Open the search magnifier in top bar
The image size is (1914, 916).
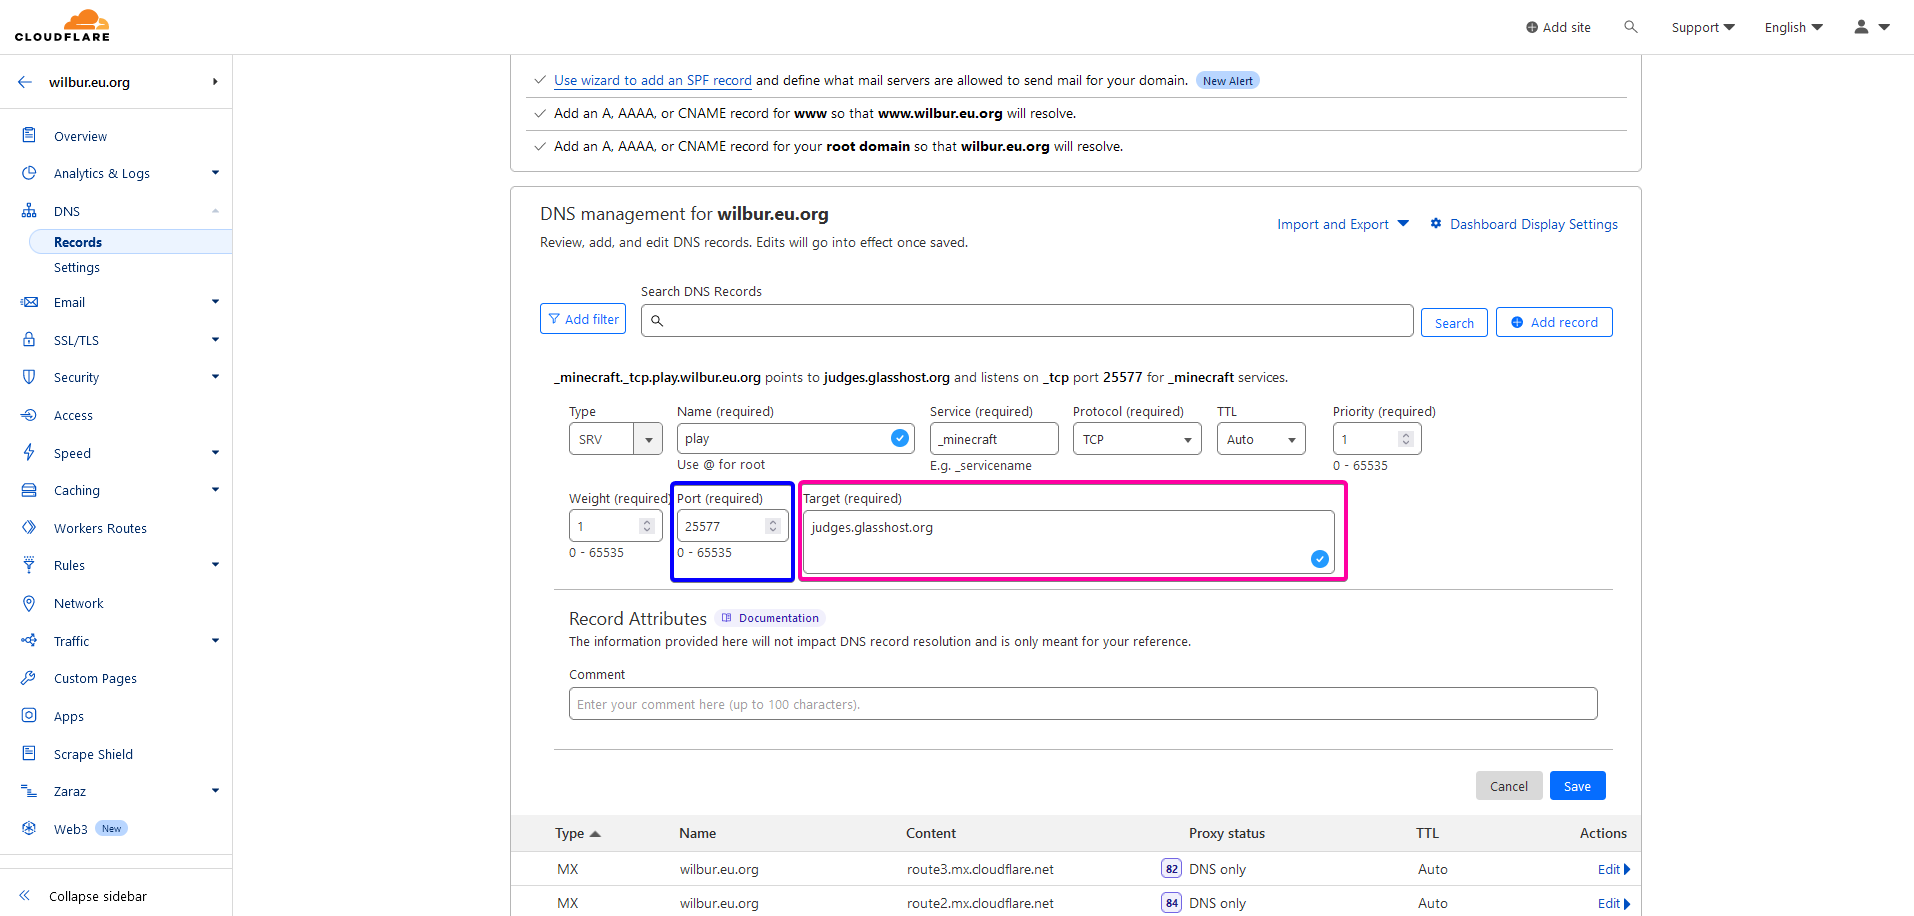click(1631, 27)
